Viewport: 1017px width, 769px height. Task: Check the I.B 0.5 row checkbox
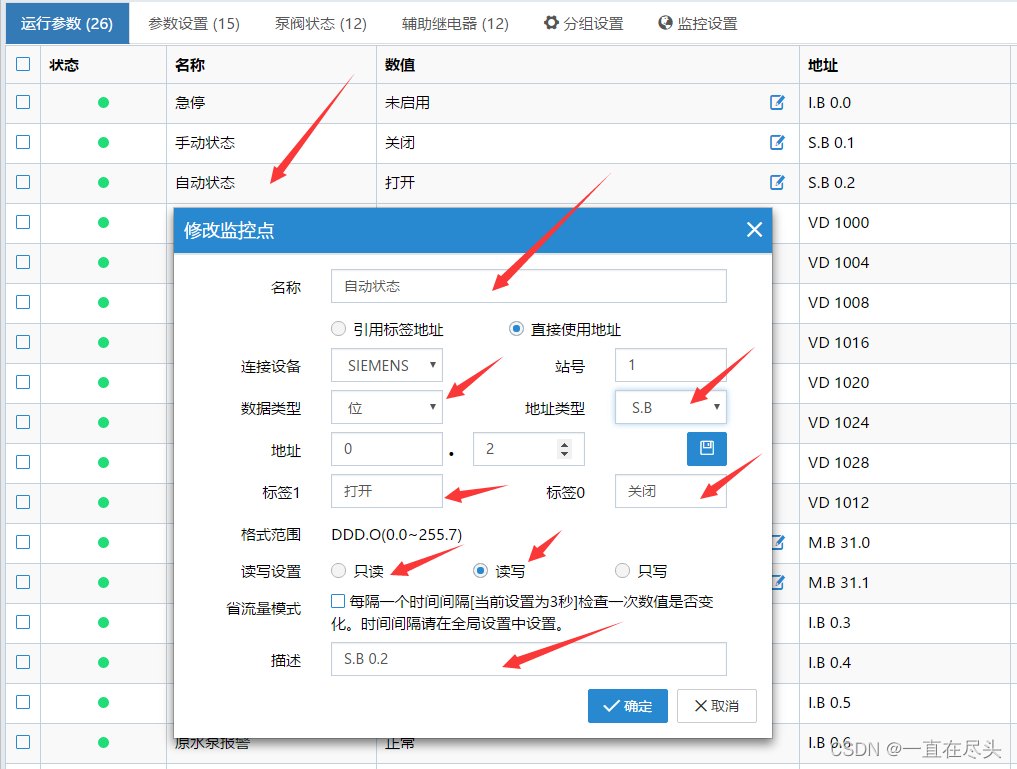[x=23, y=702]
